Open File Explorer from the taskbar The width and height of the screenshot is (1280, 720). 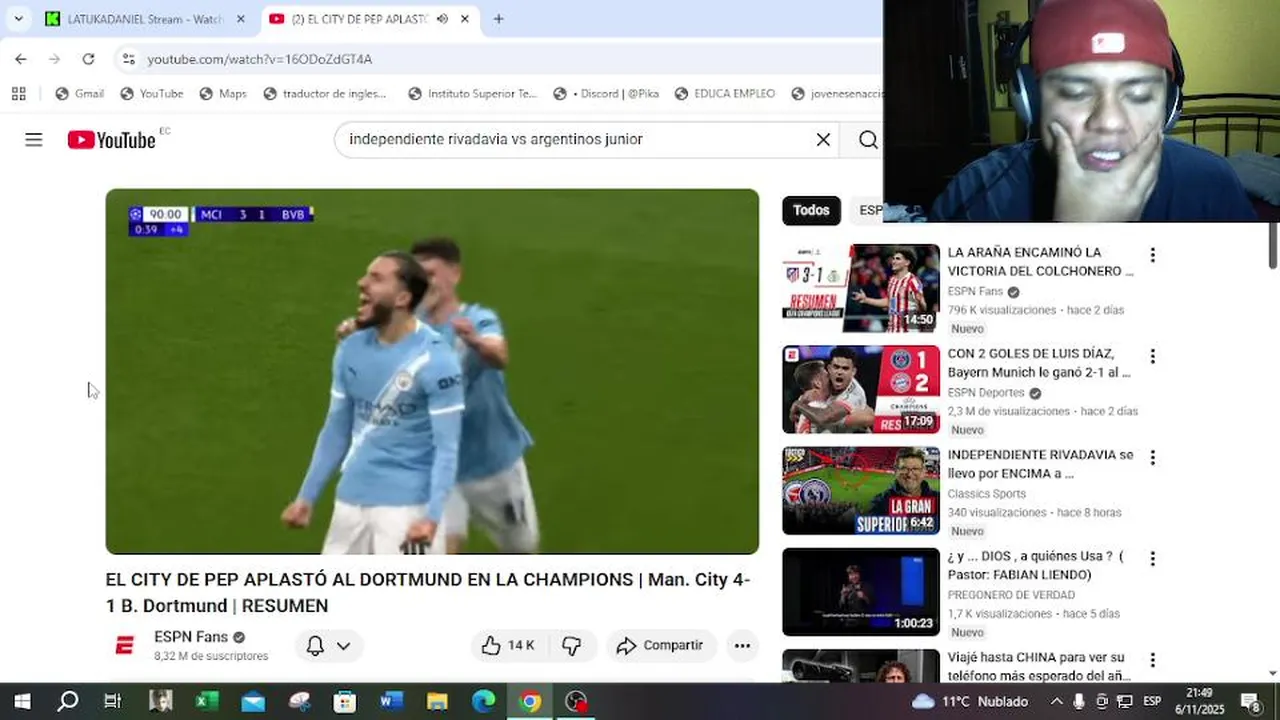437,701
